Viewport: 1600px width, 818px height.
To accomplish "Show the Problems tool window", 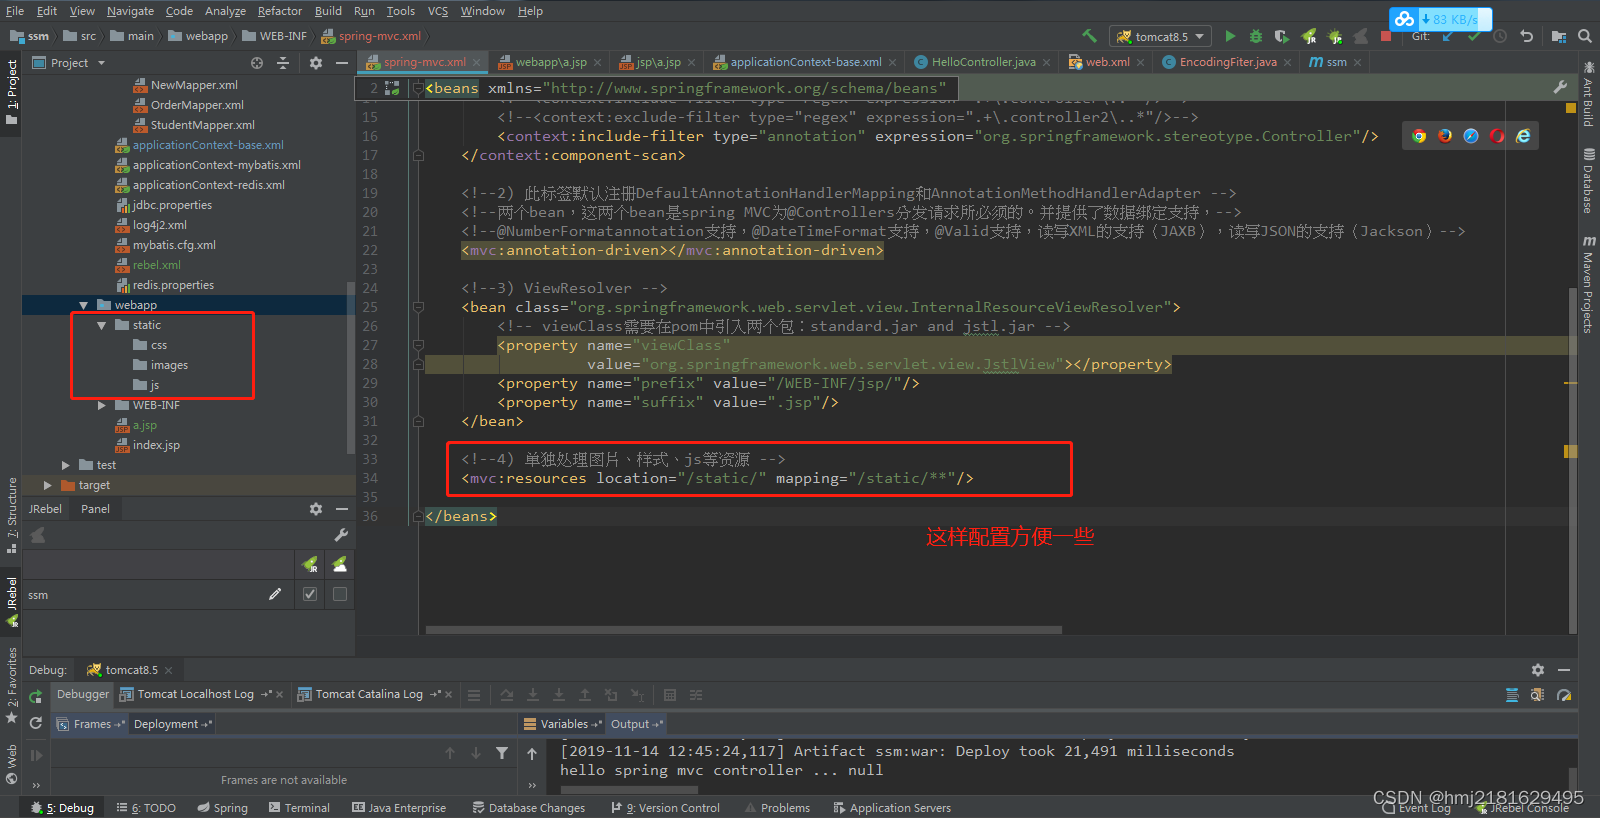I will [x=777, y=808].
